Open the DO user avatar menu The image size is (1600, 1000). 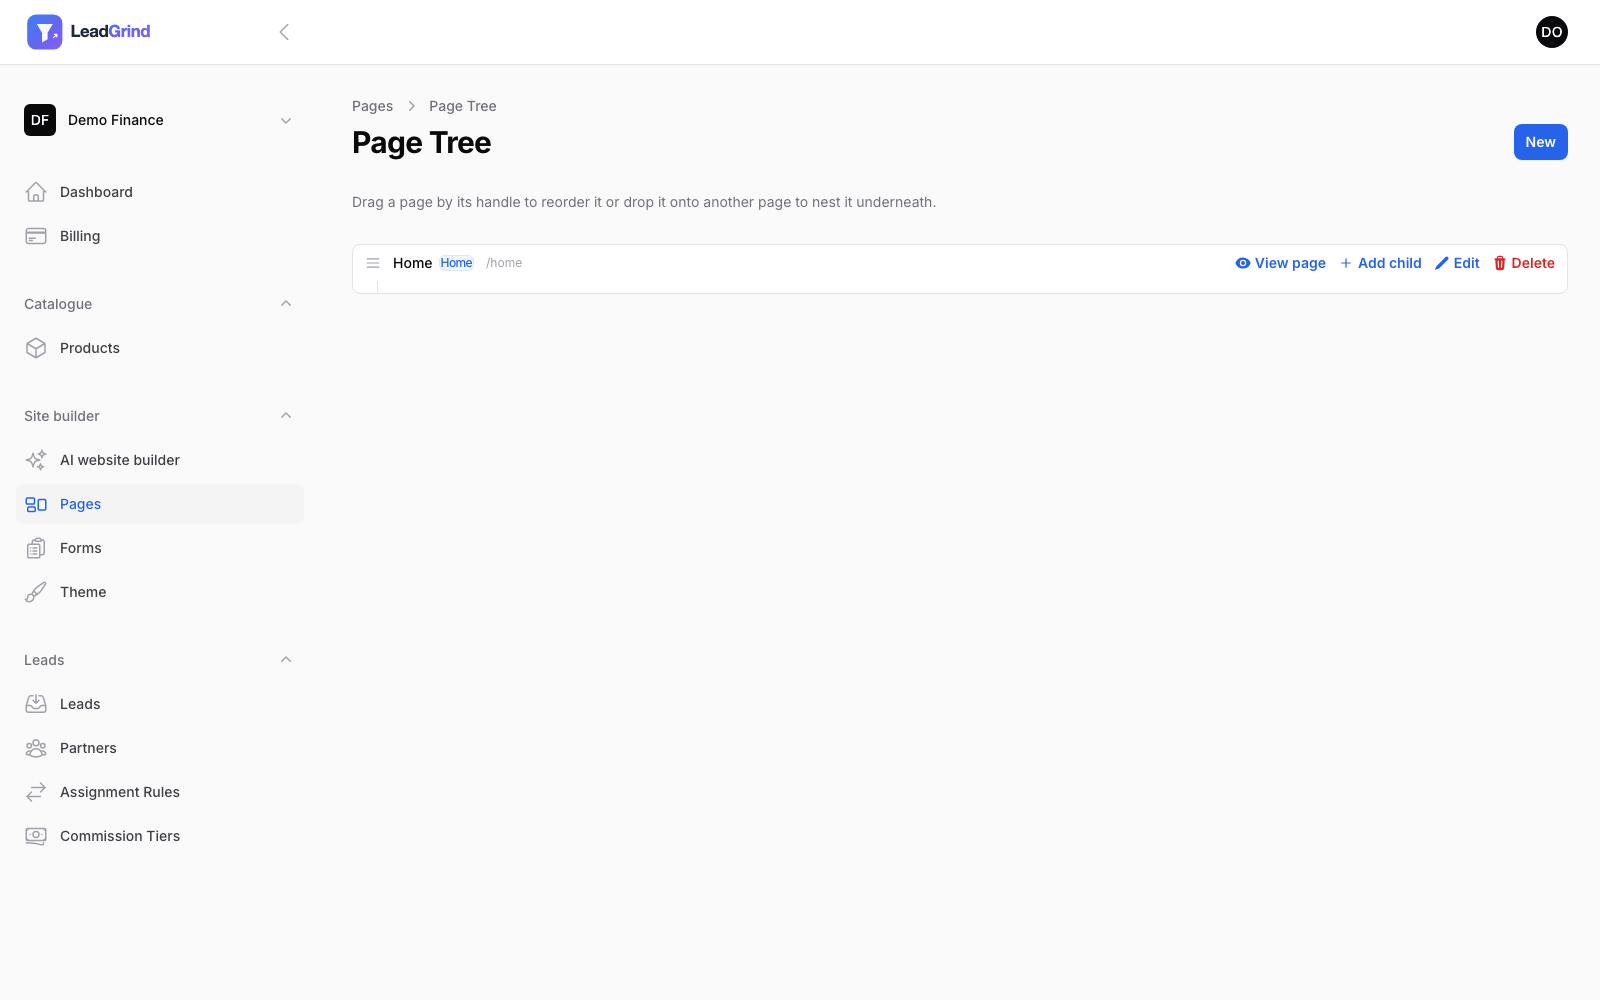[1551, 32]
